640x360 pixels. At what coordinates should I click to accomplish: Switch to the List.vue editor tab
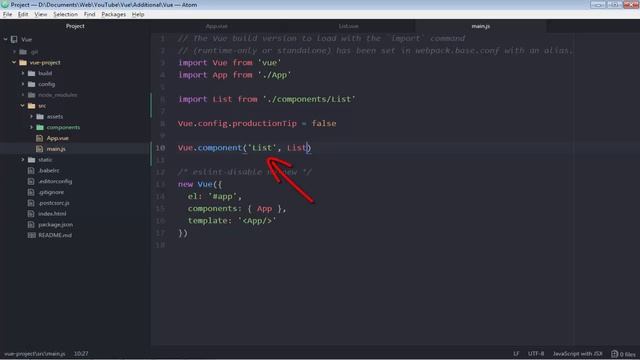349,26
